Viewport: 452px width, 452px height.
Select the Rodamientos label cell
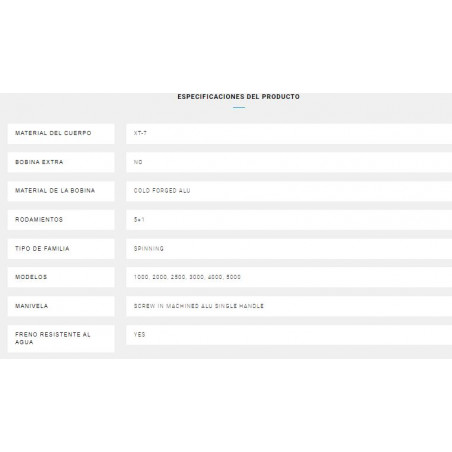(61, 220)
